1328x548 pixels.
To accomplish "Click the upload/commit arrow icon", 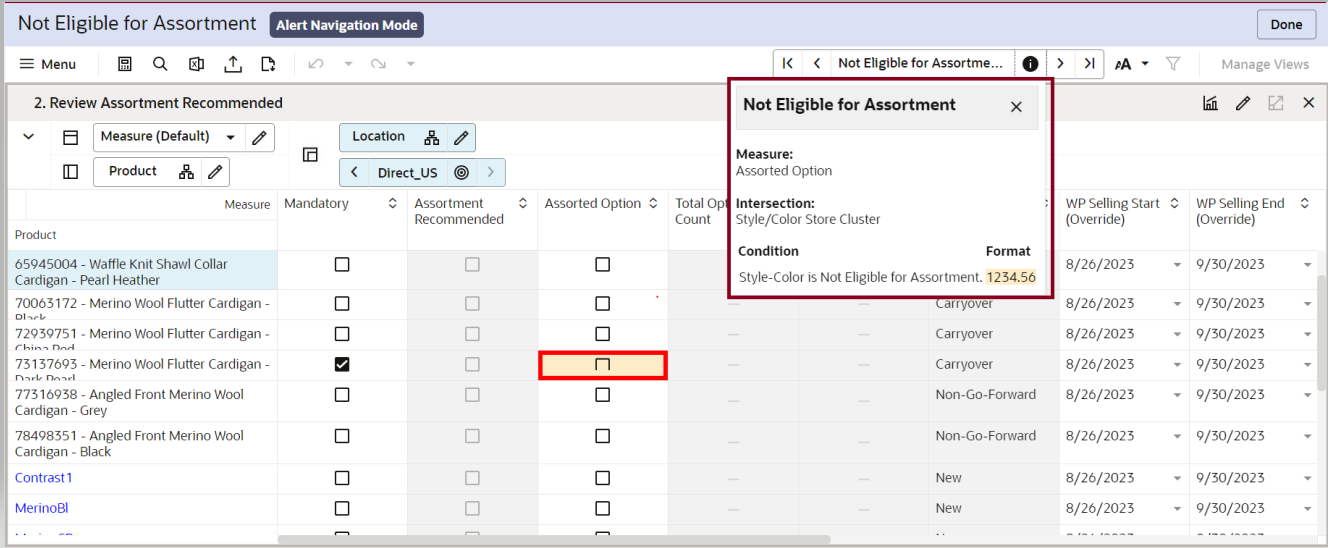I will (232, 64).
